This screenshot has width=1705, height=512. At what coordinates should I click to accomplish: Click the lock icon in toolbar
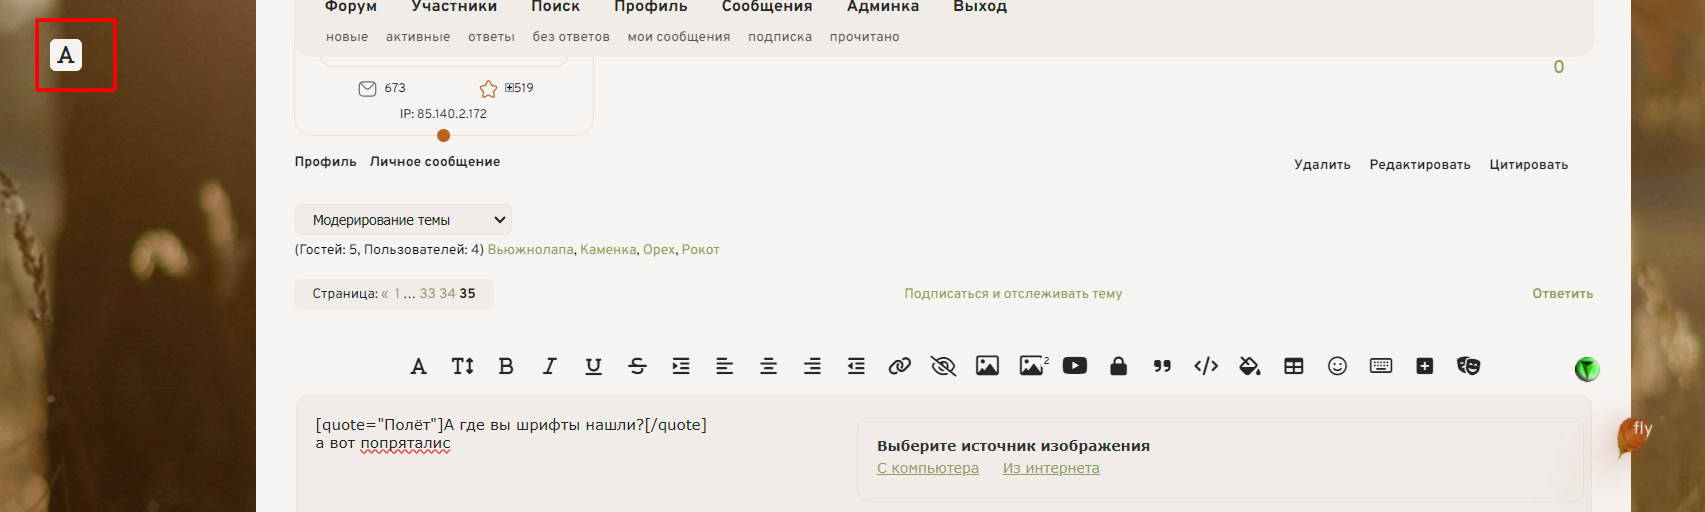[1119, 366]
